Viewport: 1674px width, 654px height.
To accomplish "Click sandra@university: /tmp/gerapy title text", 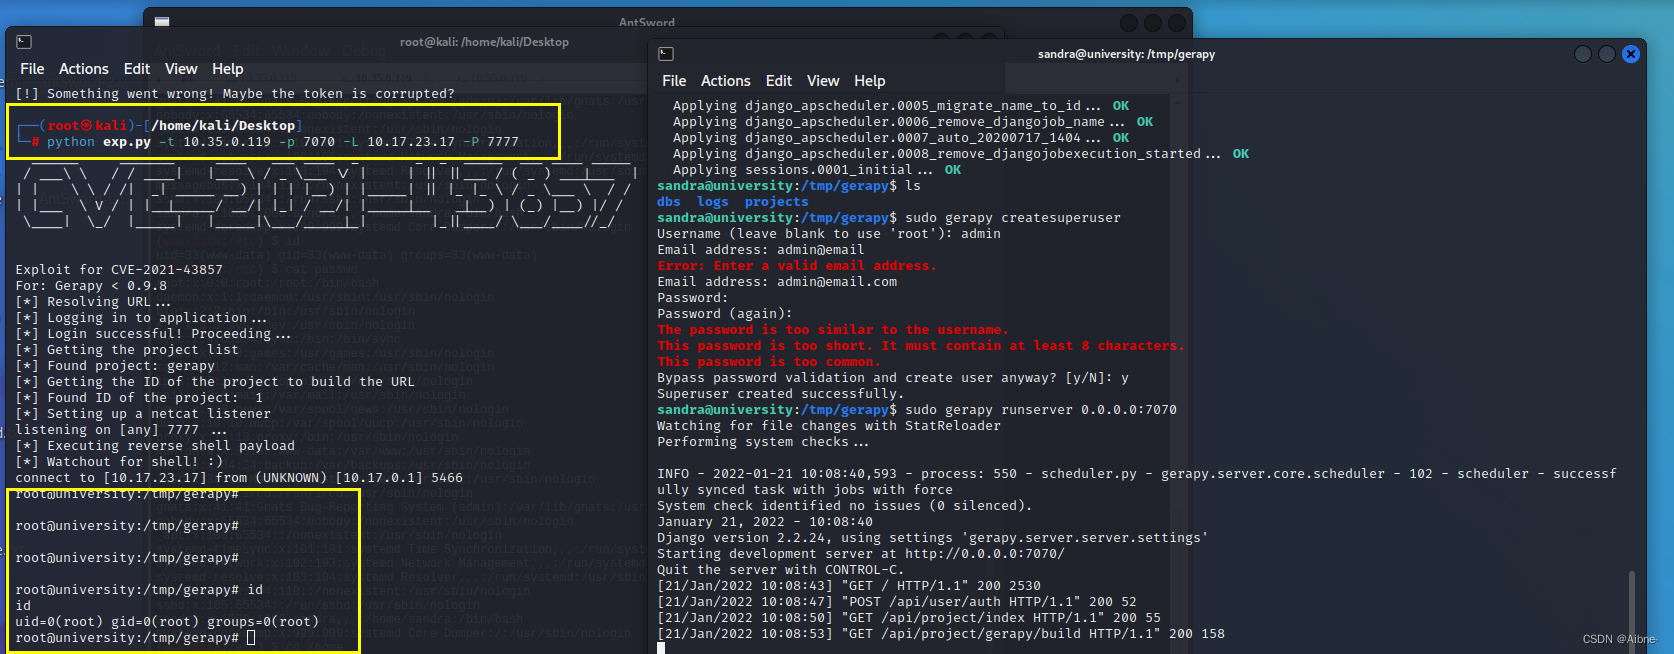I will pos(1126,54).
